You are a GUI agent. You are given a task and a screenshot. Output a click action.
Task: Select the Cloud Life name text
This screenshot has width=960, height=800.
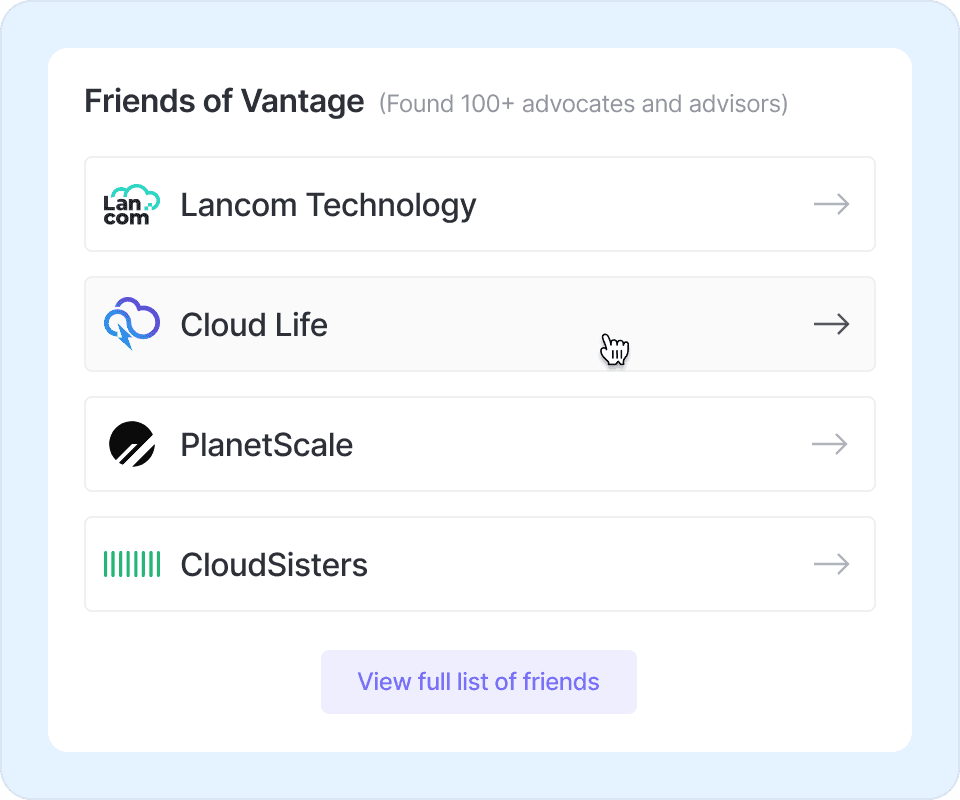click(254, 325)
